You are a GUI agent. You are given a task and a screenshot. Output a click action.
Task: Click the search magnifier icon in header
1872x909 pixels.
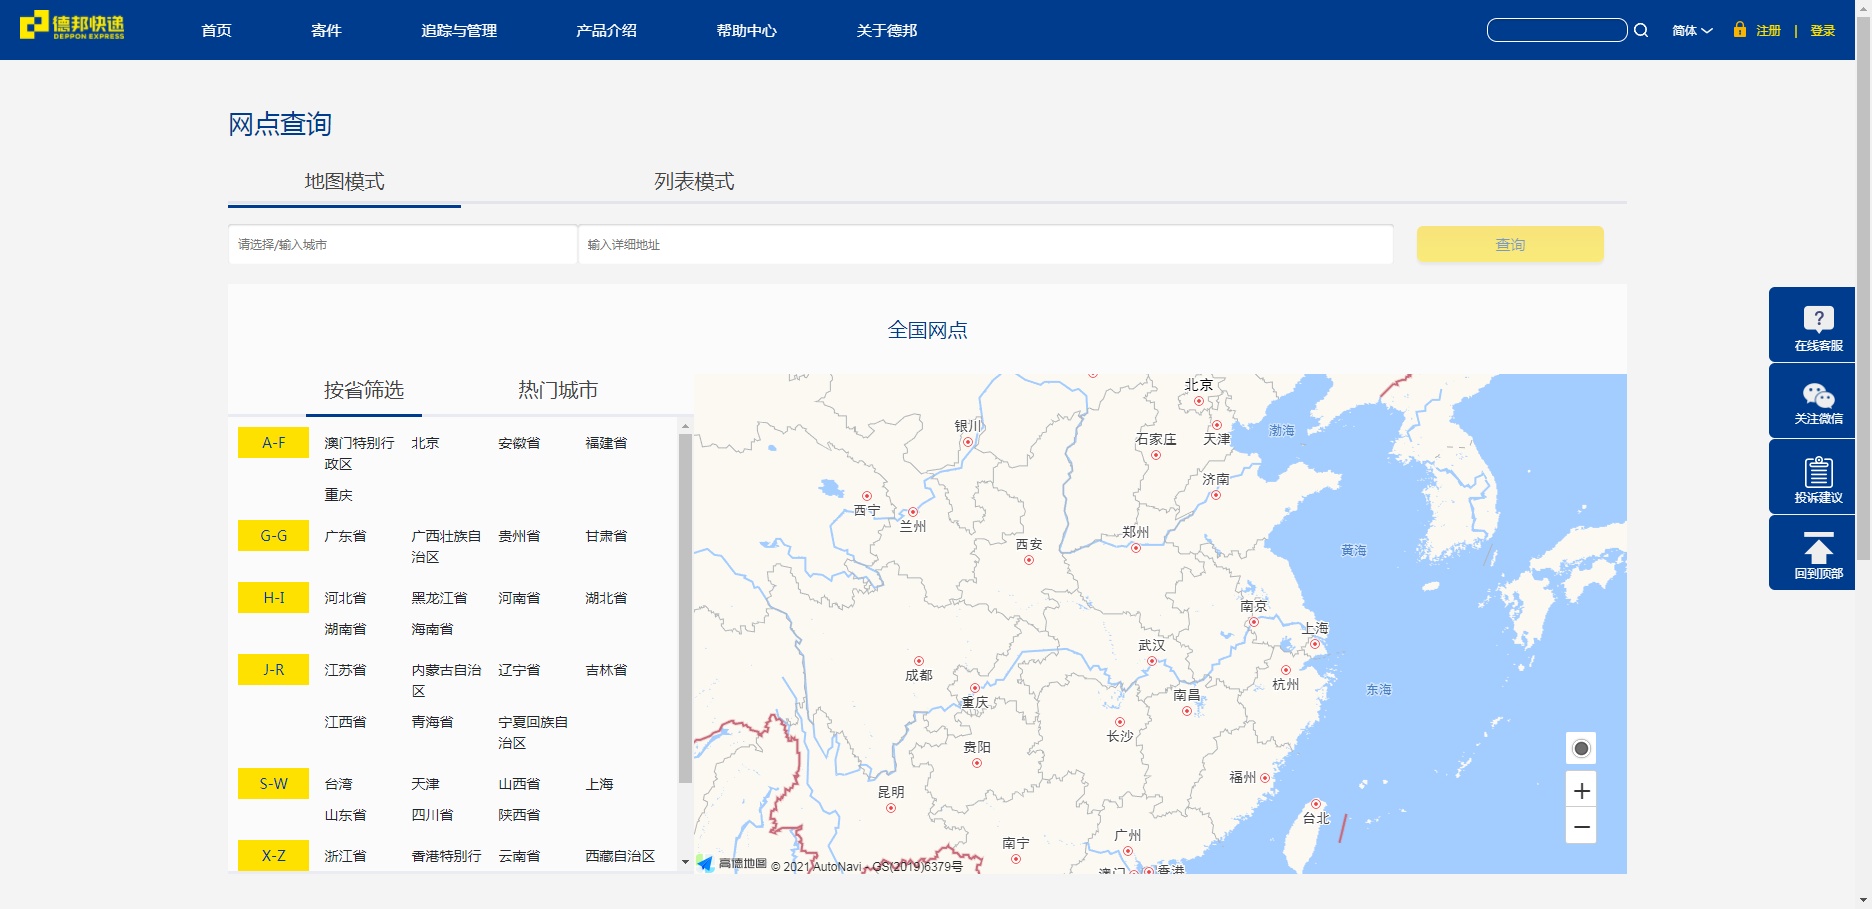coord(1641,30)
